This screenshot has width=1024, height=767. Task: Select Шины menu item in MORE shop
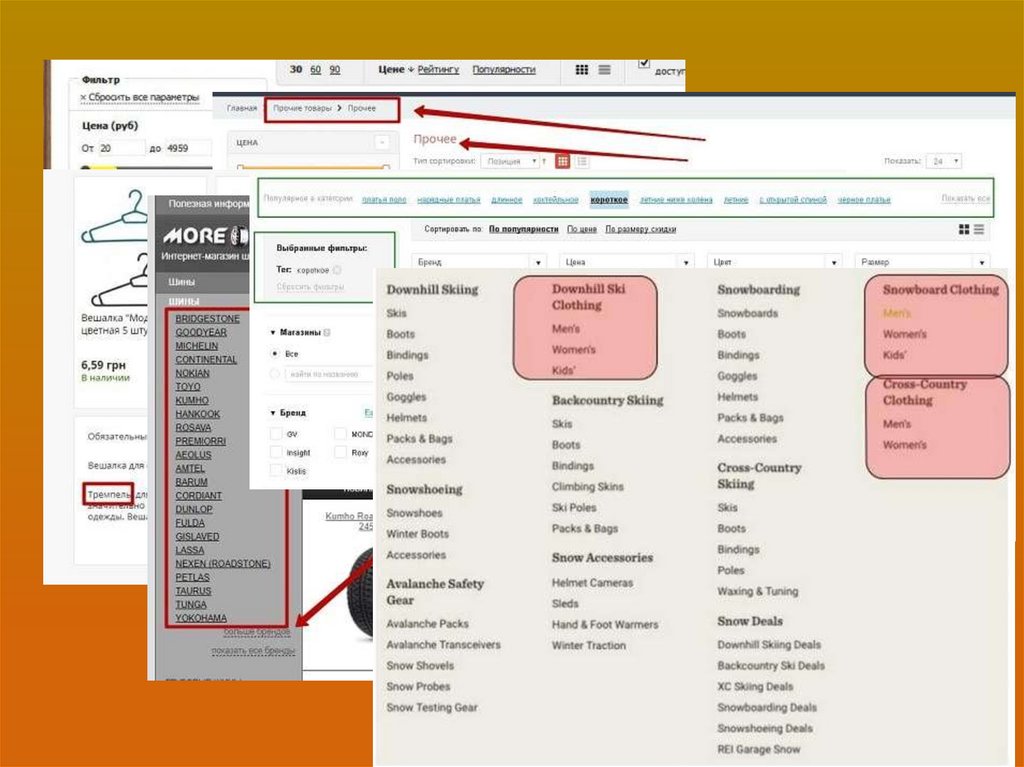182,282
